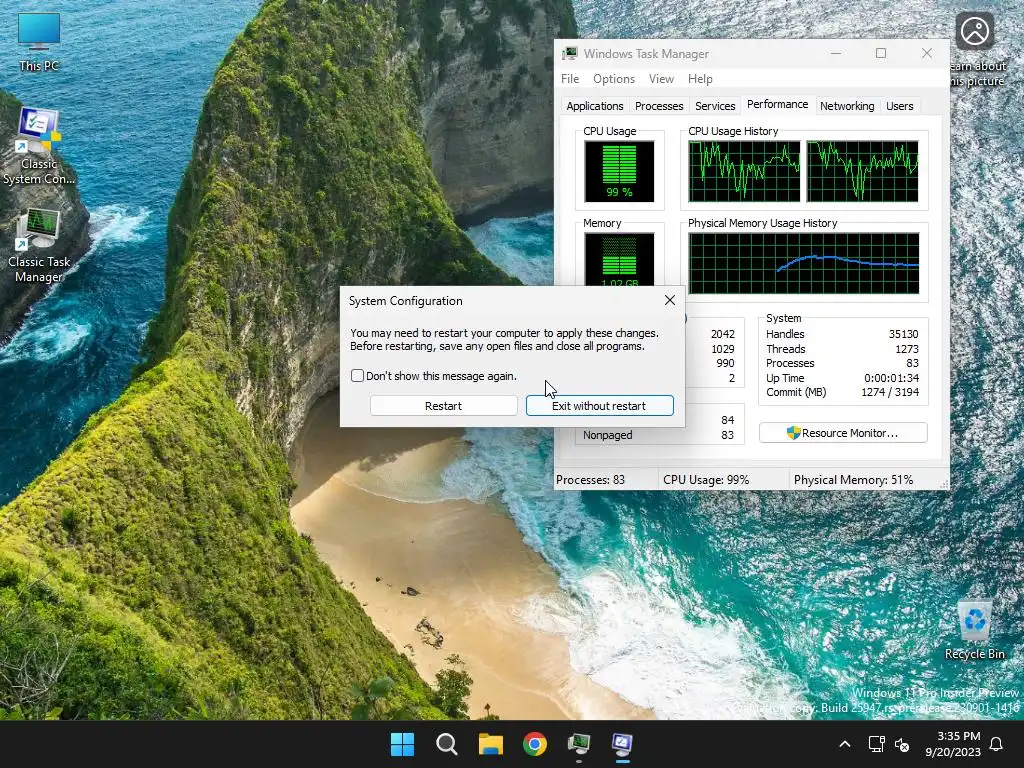Switch to Users tab

[x=899, y=106]
